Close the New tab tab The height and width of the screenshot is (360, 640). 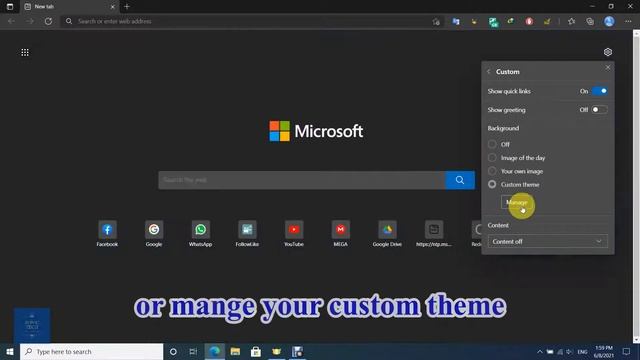(x=113, y=7)
